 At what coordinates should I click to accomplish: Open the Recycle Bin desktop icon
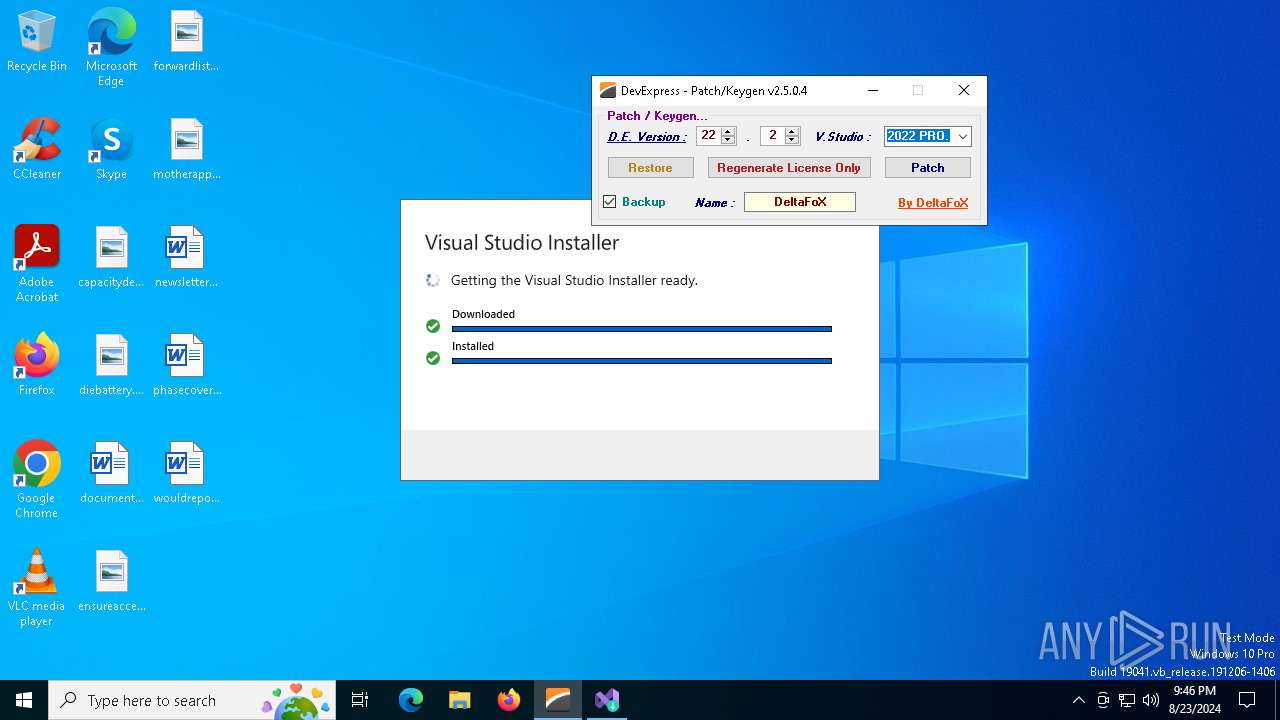click(x=37, y=42)
